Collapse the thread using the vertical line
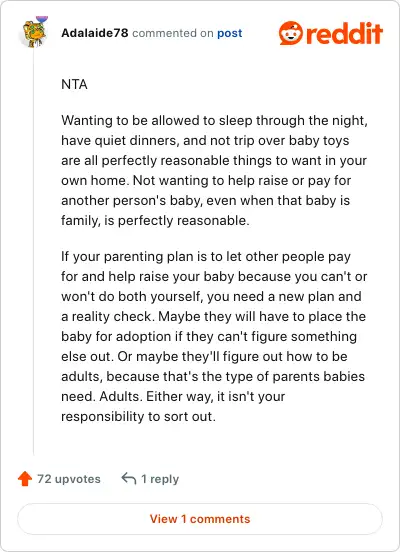This screenshot has height=552, width=400. pyautogui.click(x=34, y=253)
